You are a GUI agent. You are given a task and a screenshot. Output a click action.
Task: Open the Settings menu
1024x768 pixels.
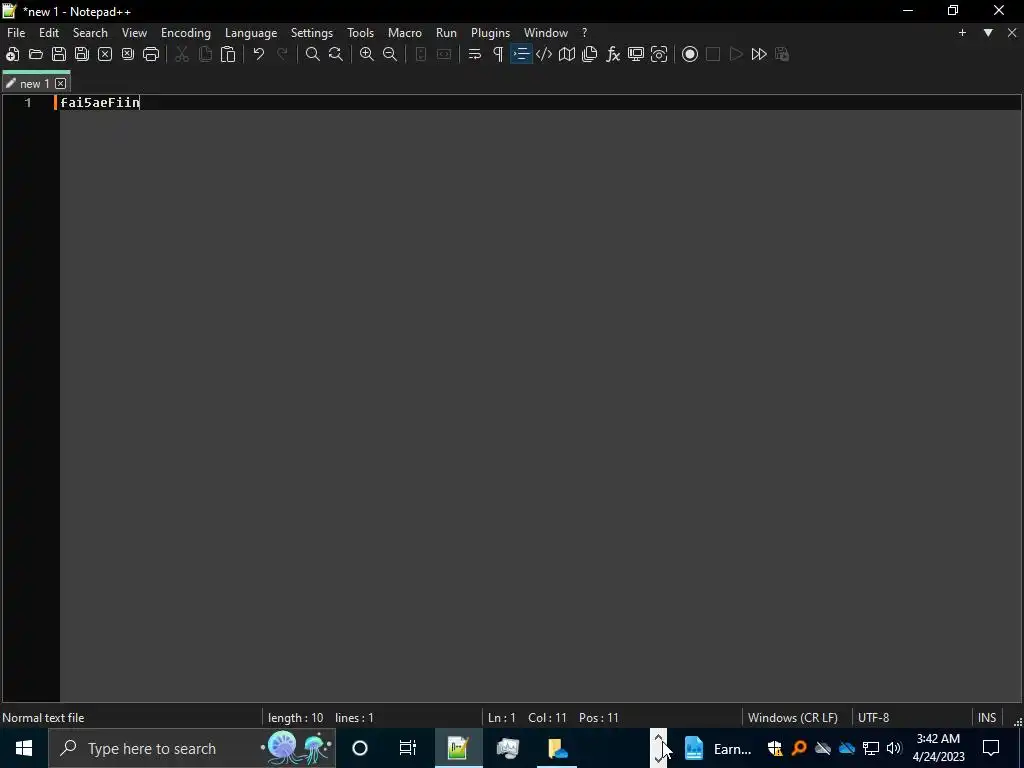click(x=312, y=33)
